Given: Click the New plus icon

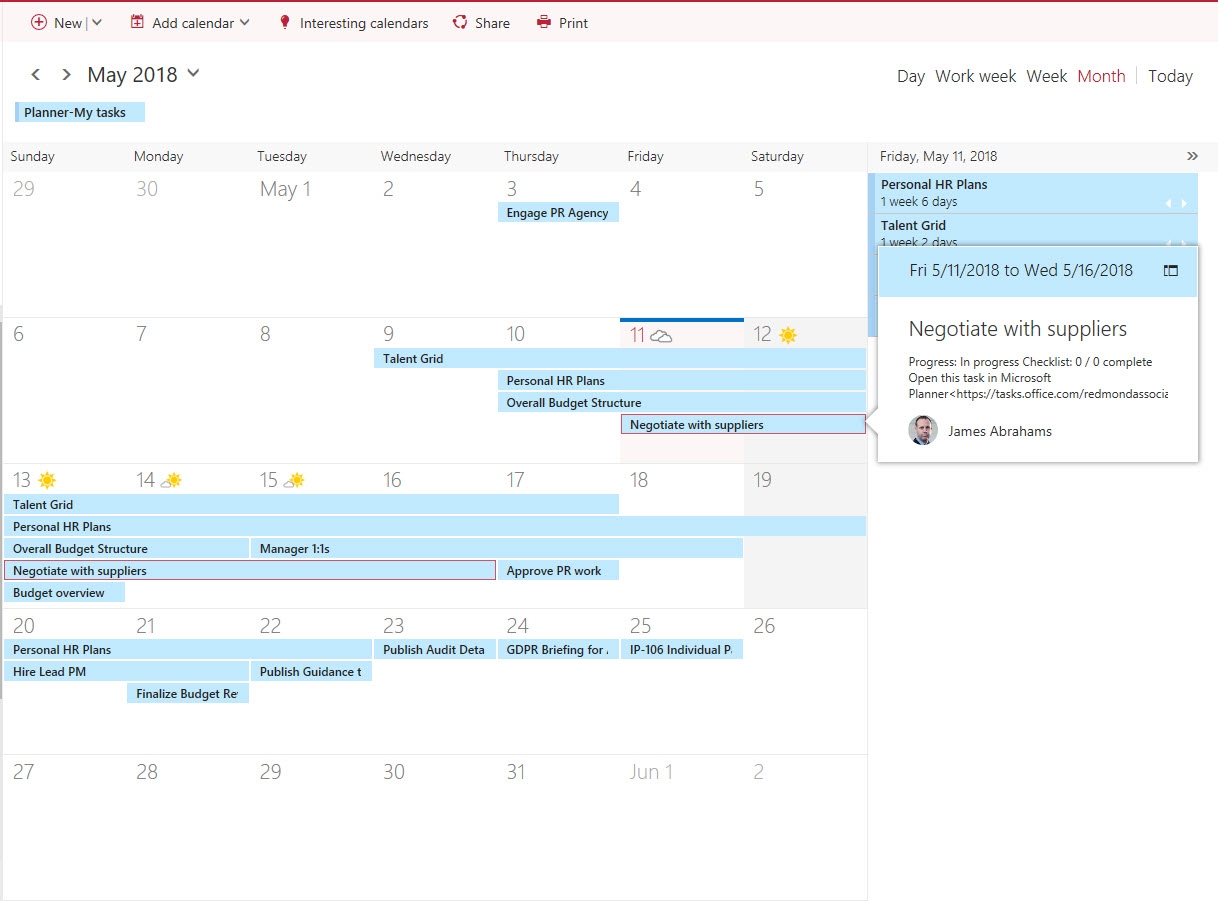Looking at the screenshot, I should point(39,22).
